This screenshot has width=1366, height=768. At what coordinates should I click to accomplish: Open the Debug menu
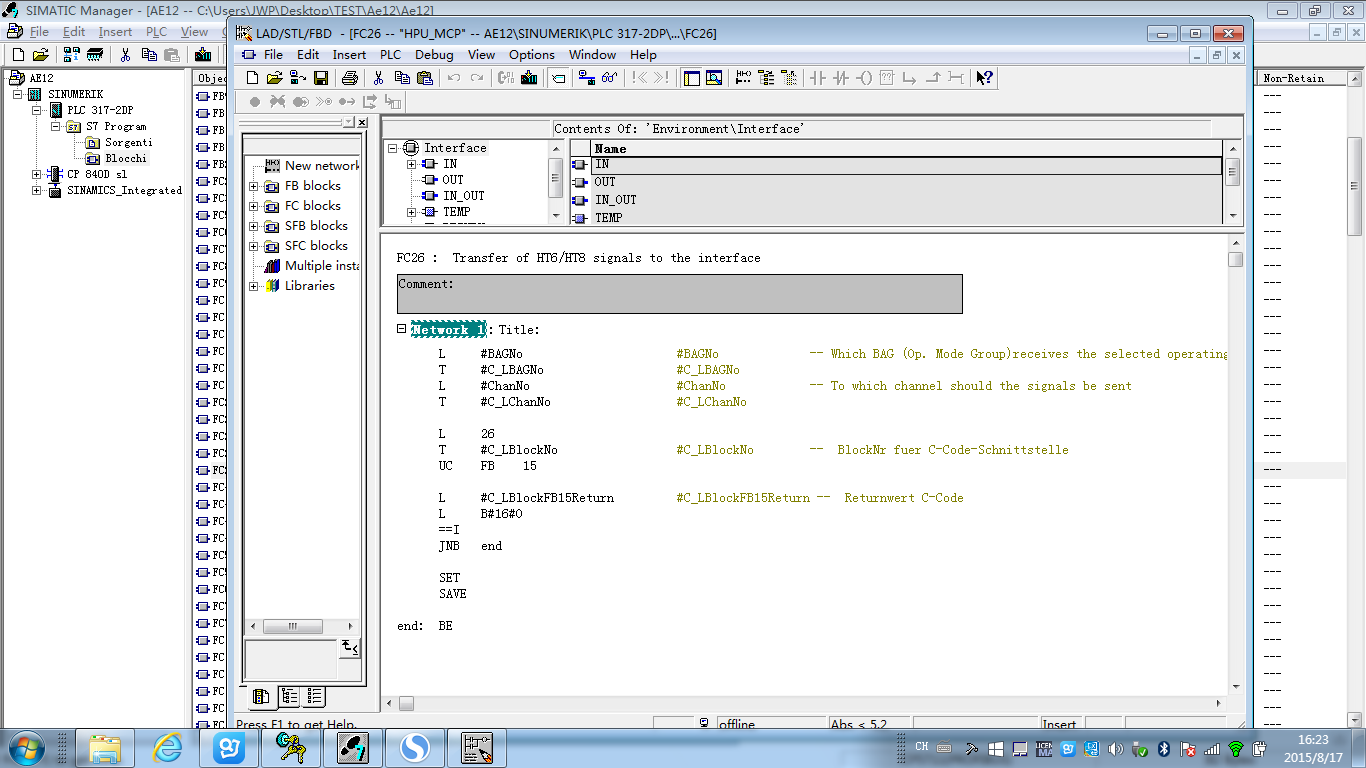tap(434, 55)
